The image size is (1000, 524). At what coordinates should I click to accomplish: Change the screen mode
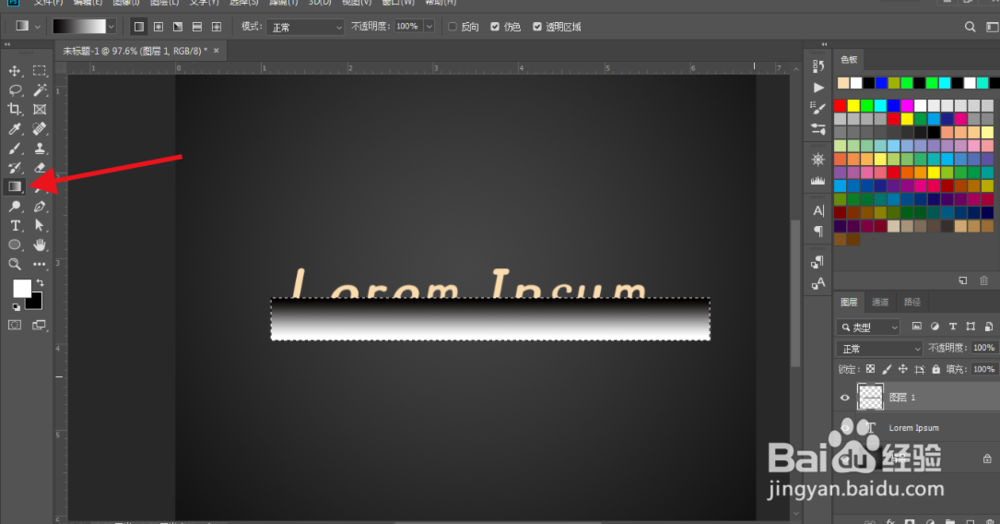pos(40,325)
